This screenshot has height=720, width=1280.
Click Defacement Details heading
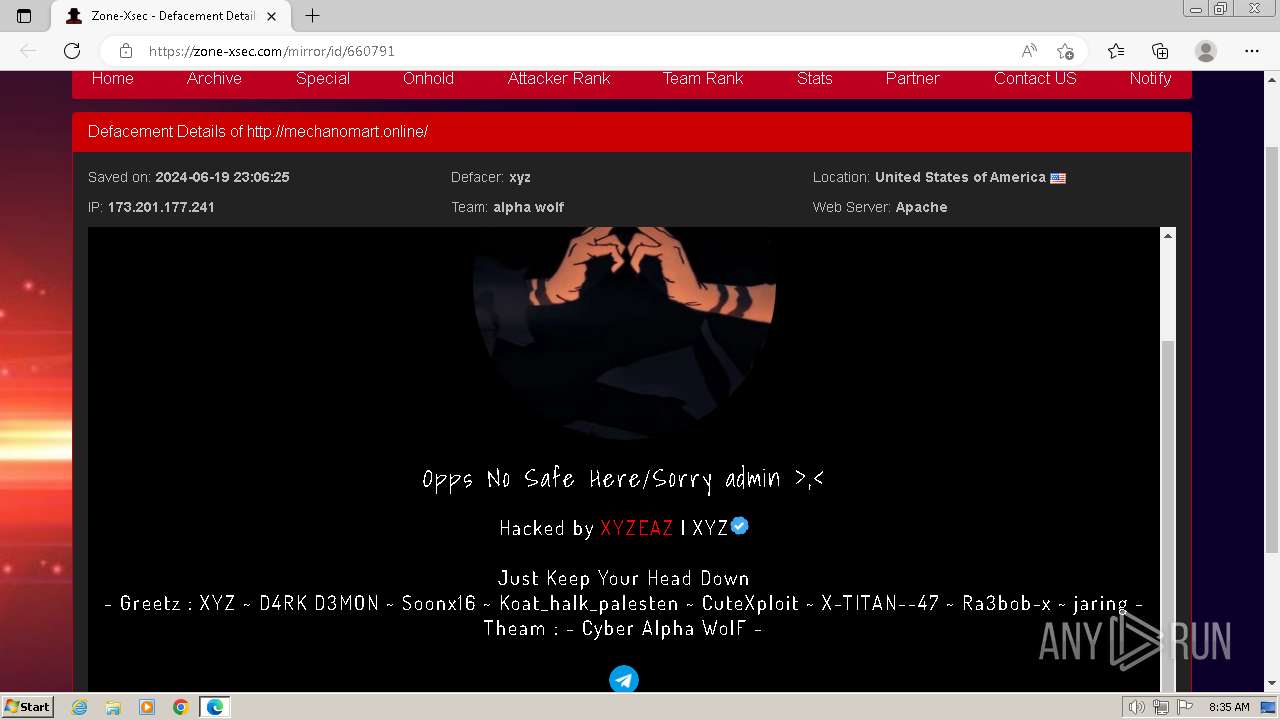click(258, 132)
